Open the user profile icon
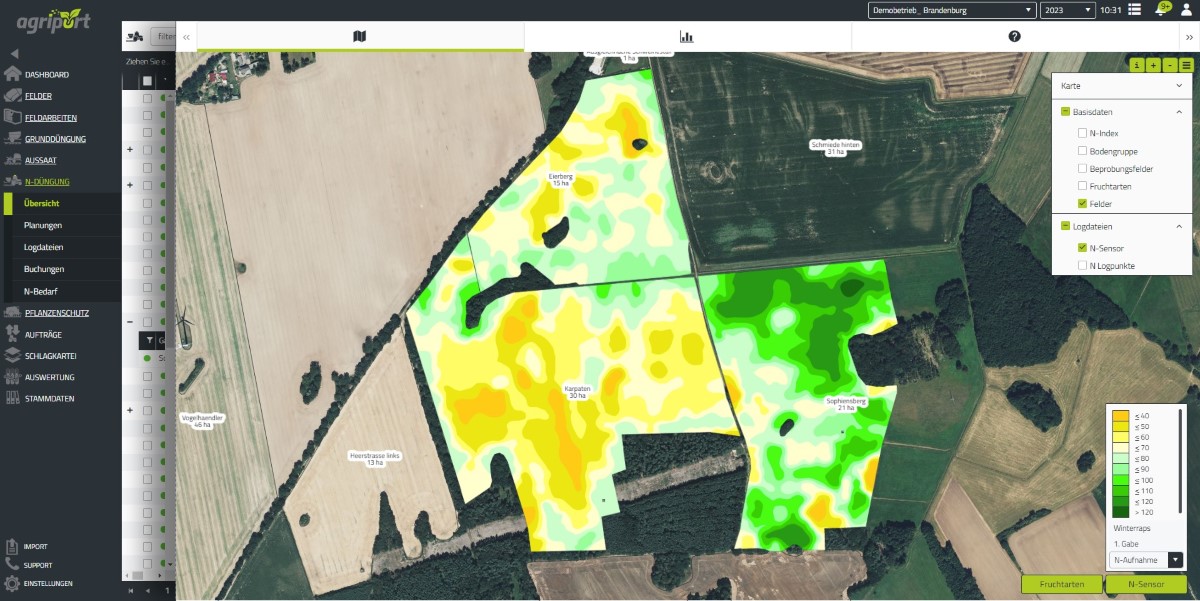The width and height of the screenshot is (1200, 601). click(1187, 10)
